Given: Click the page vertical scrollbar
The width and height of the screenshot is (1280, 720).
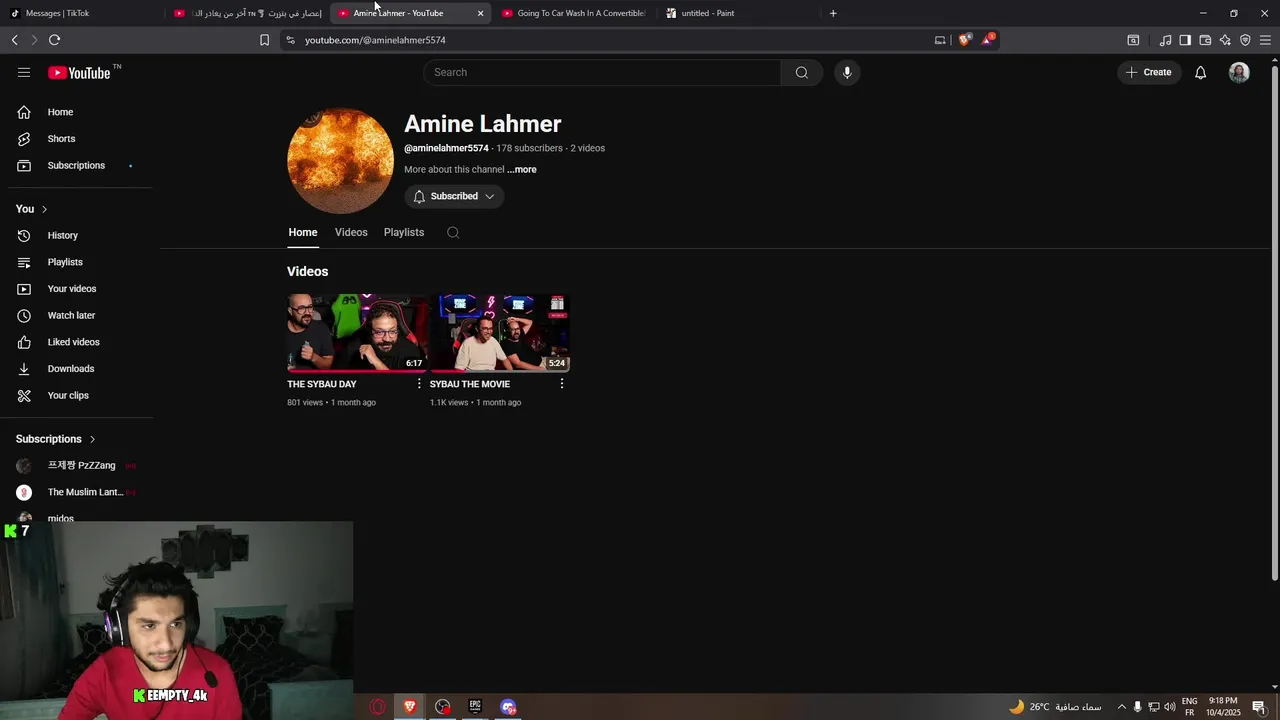Looking at the screenshot, I should (x=1274, y=322).
